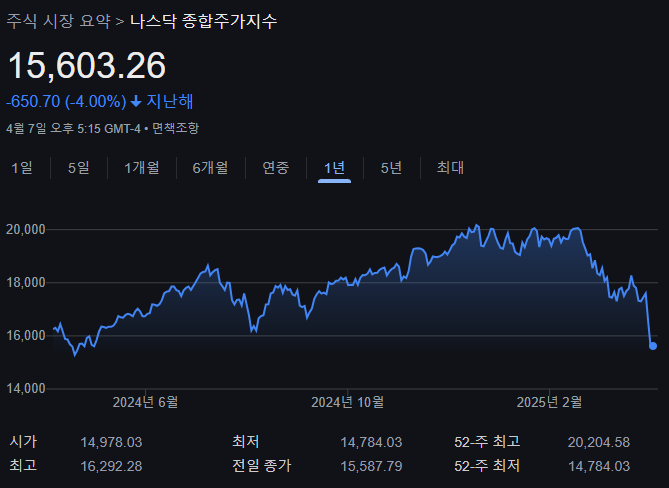Screen dimensions: 669x488
Task: Click the 20,000 y-axis label
Action: pos(26,229)
